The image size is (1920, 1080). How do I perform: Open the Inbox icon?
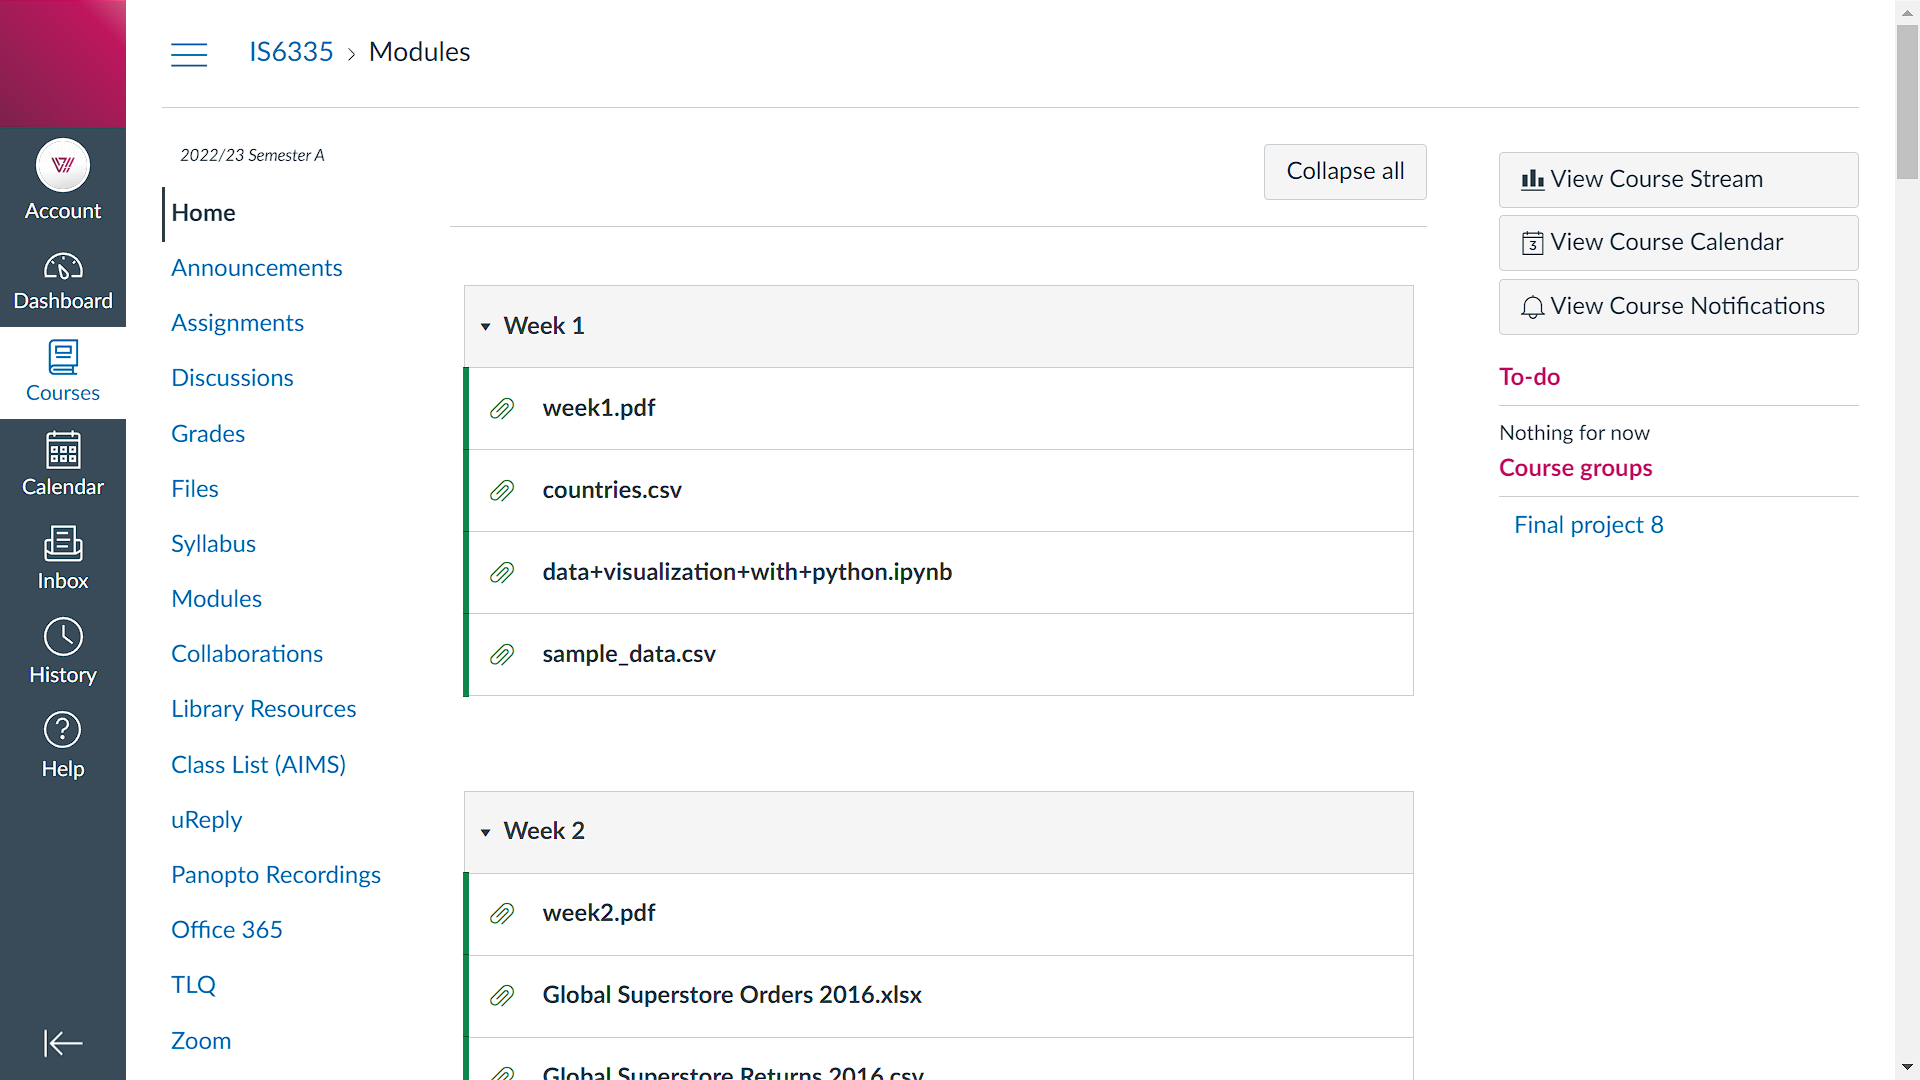tap(63, 558)
